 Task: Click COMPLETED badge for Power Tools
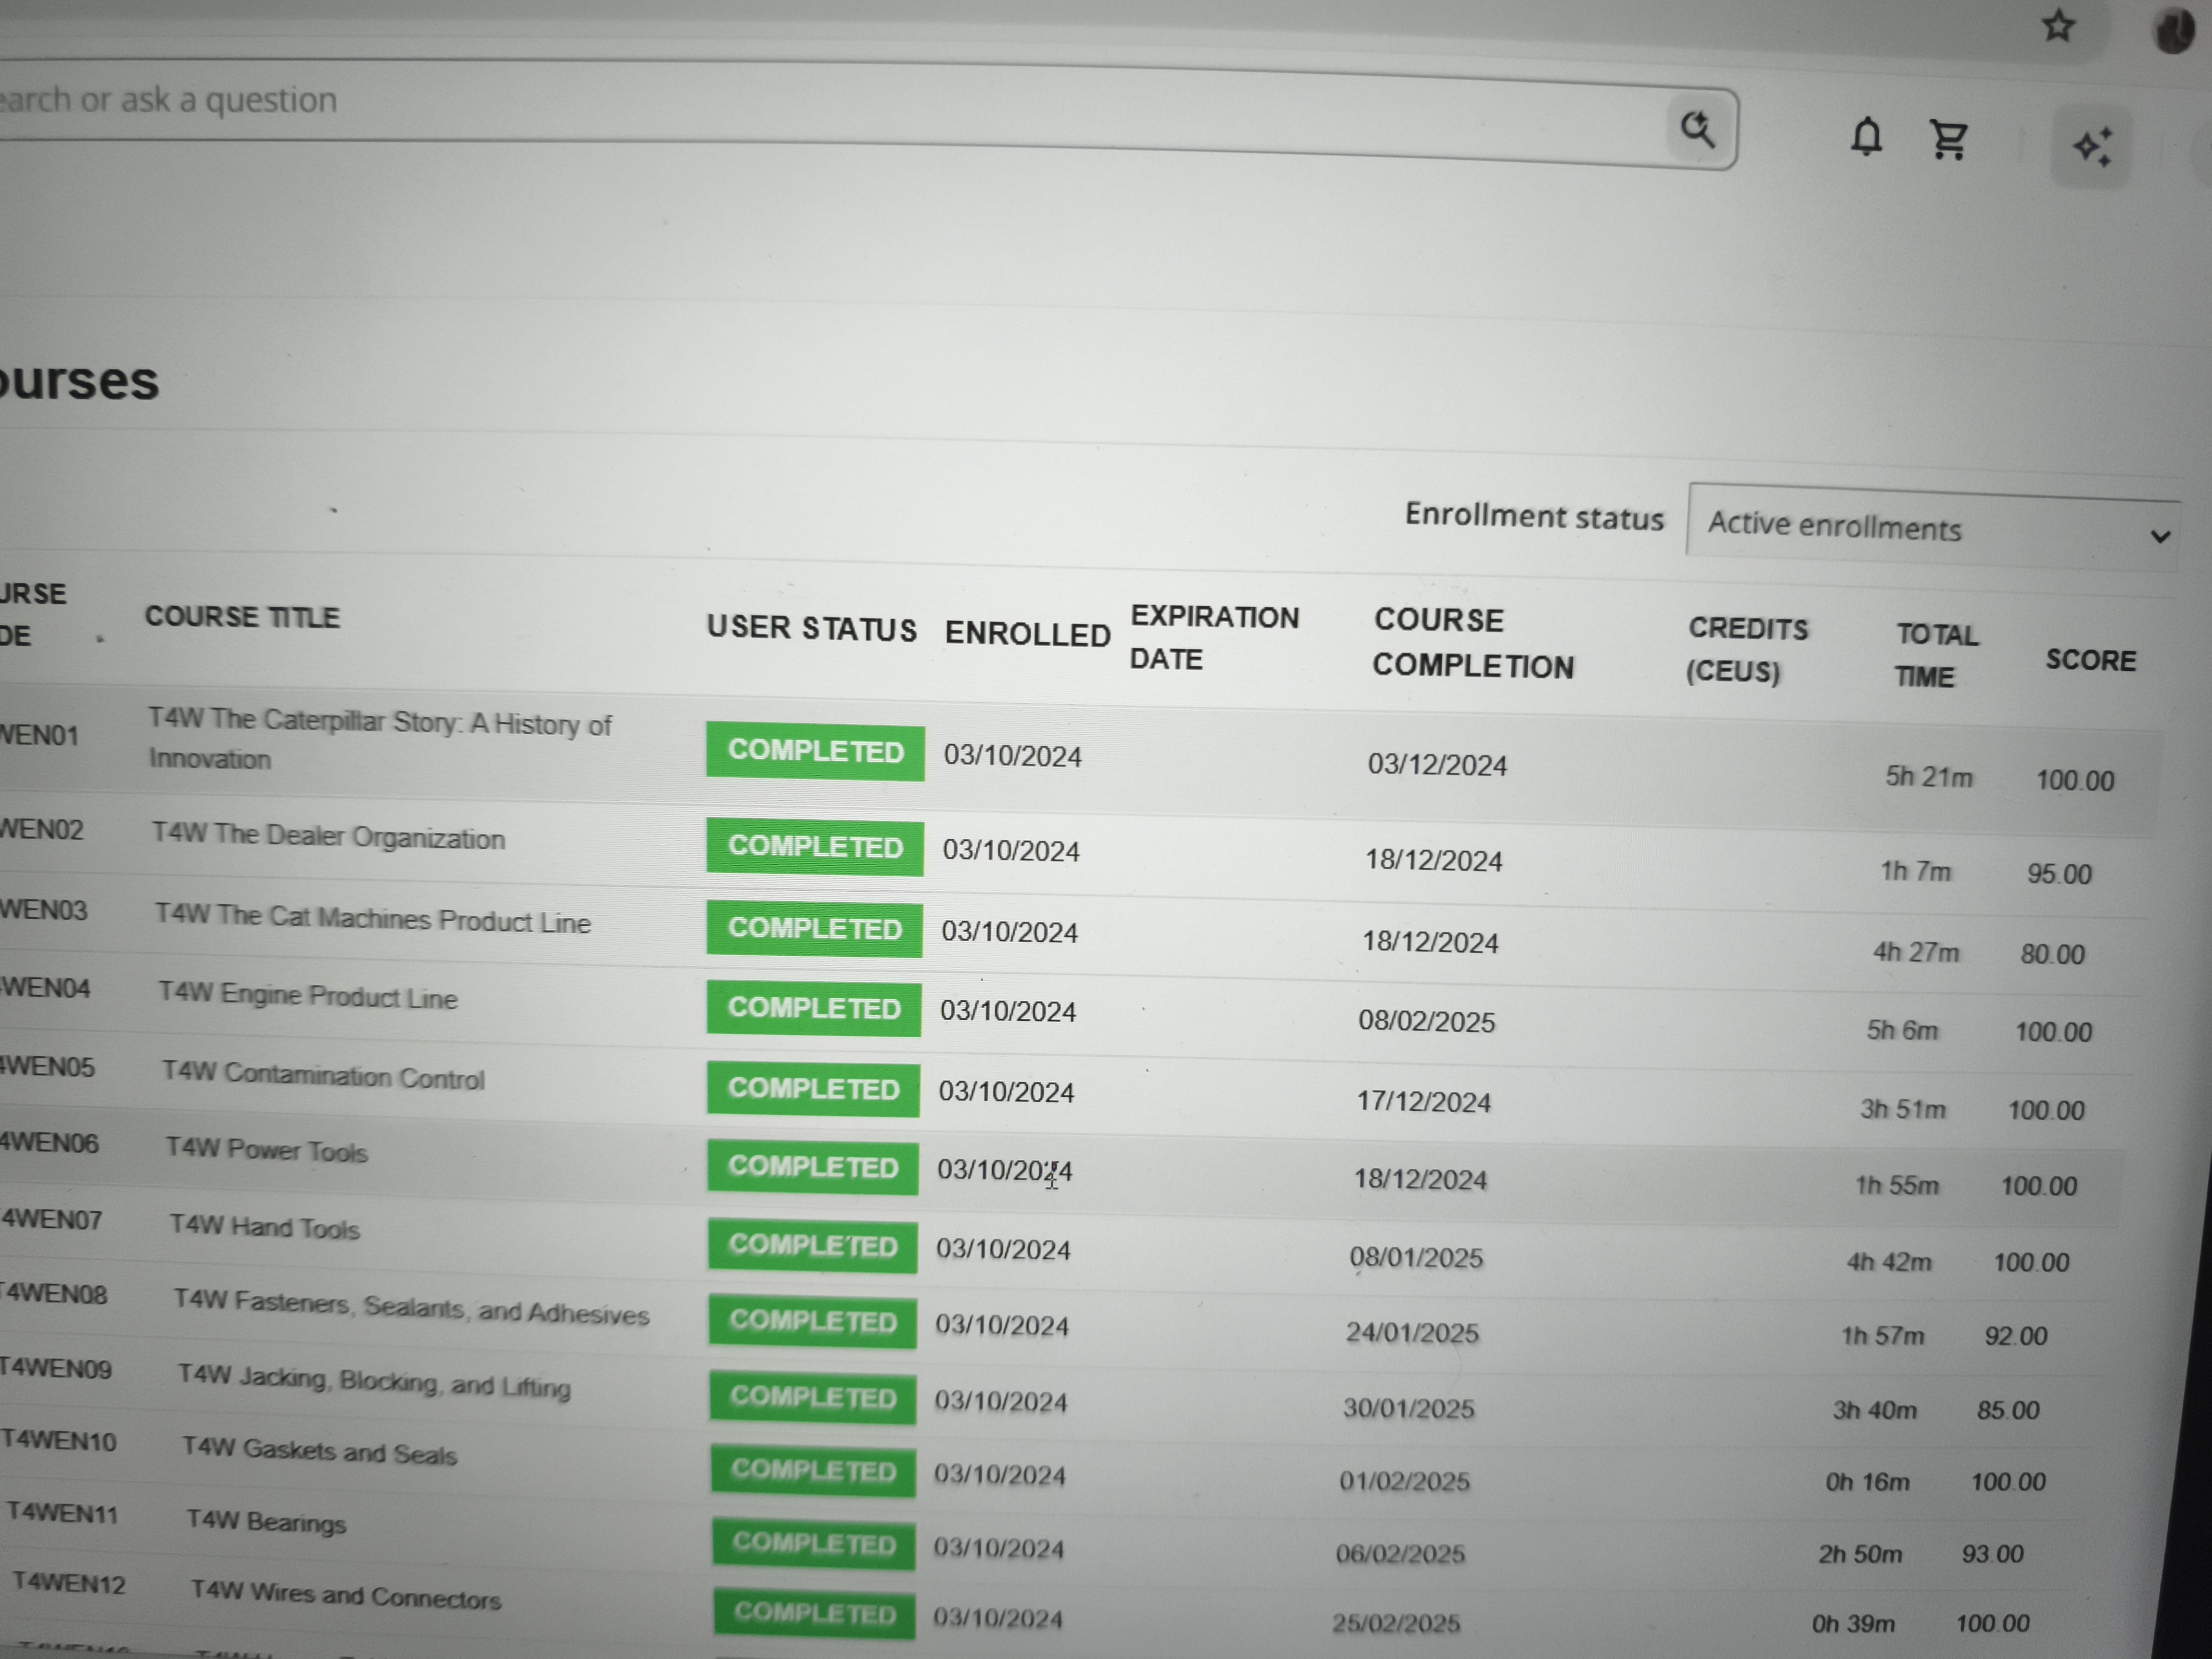(813, 1167)
